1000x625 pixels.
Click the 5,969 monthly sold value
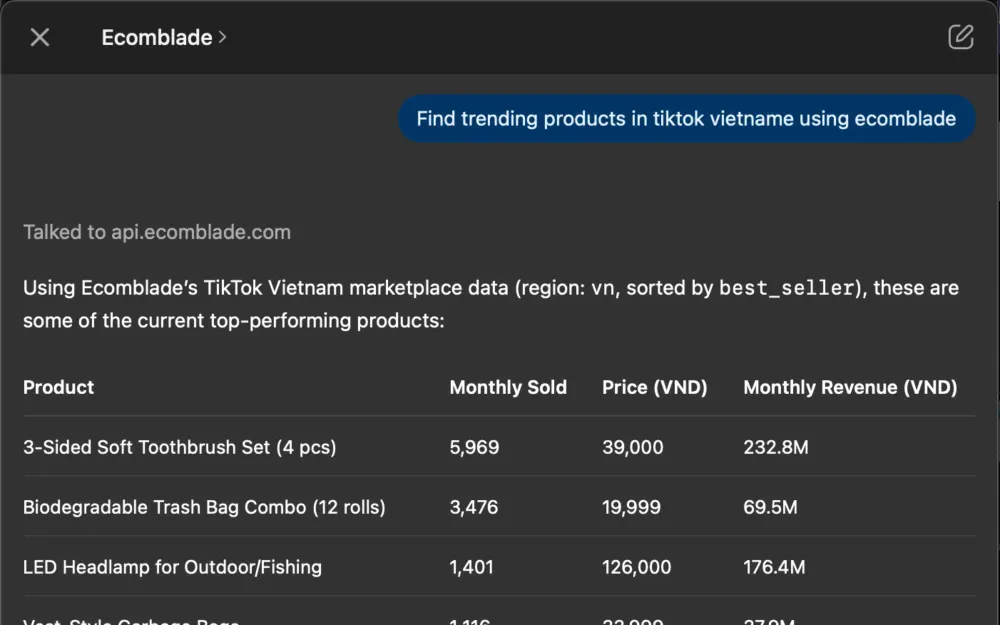tap(474, 447)
